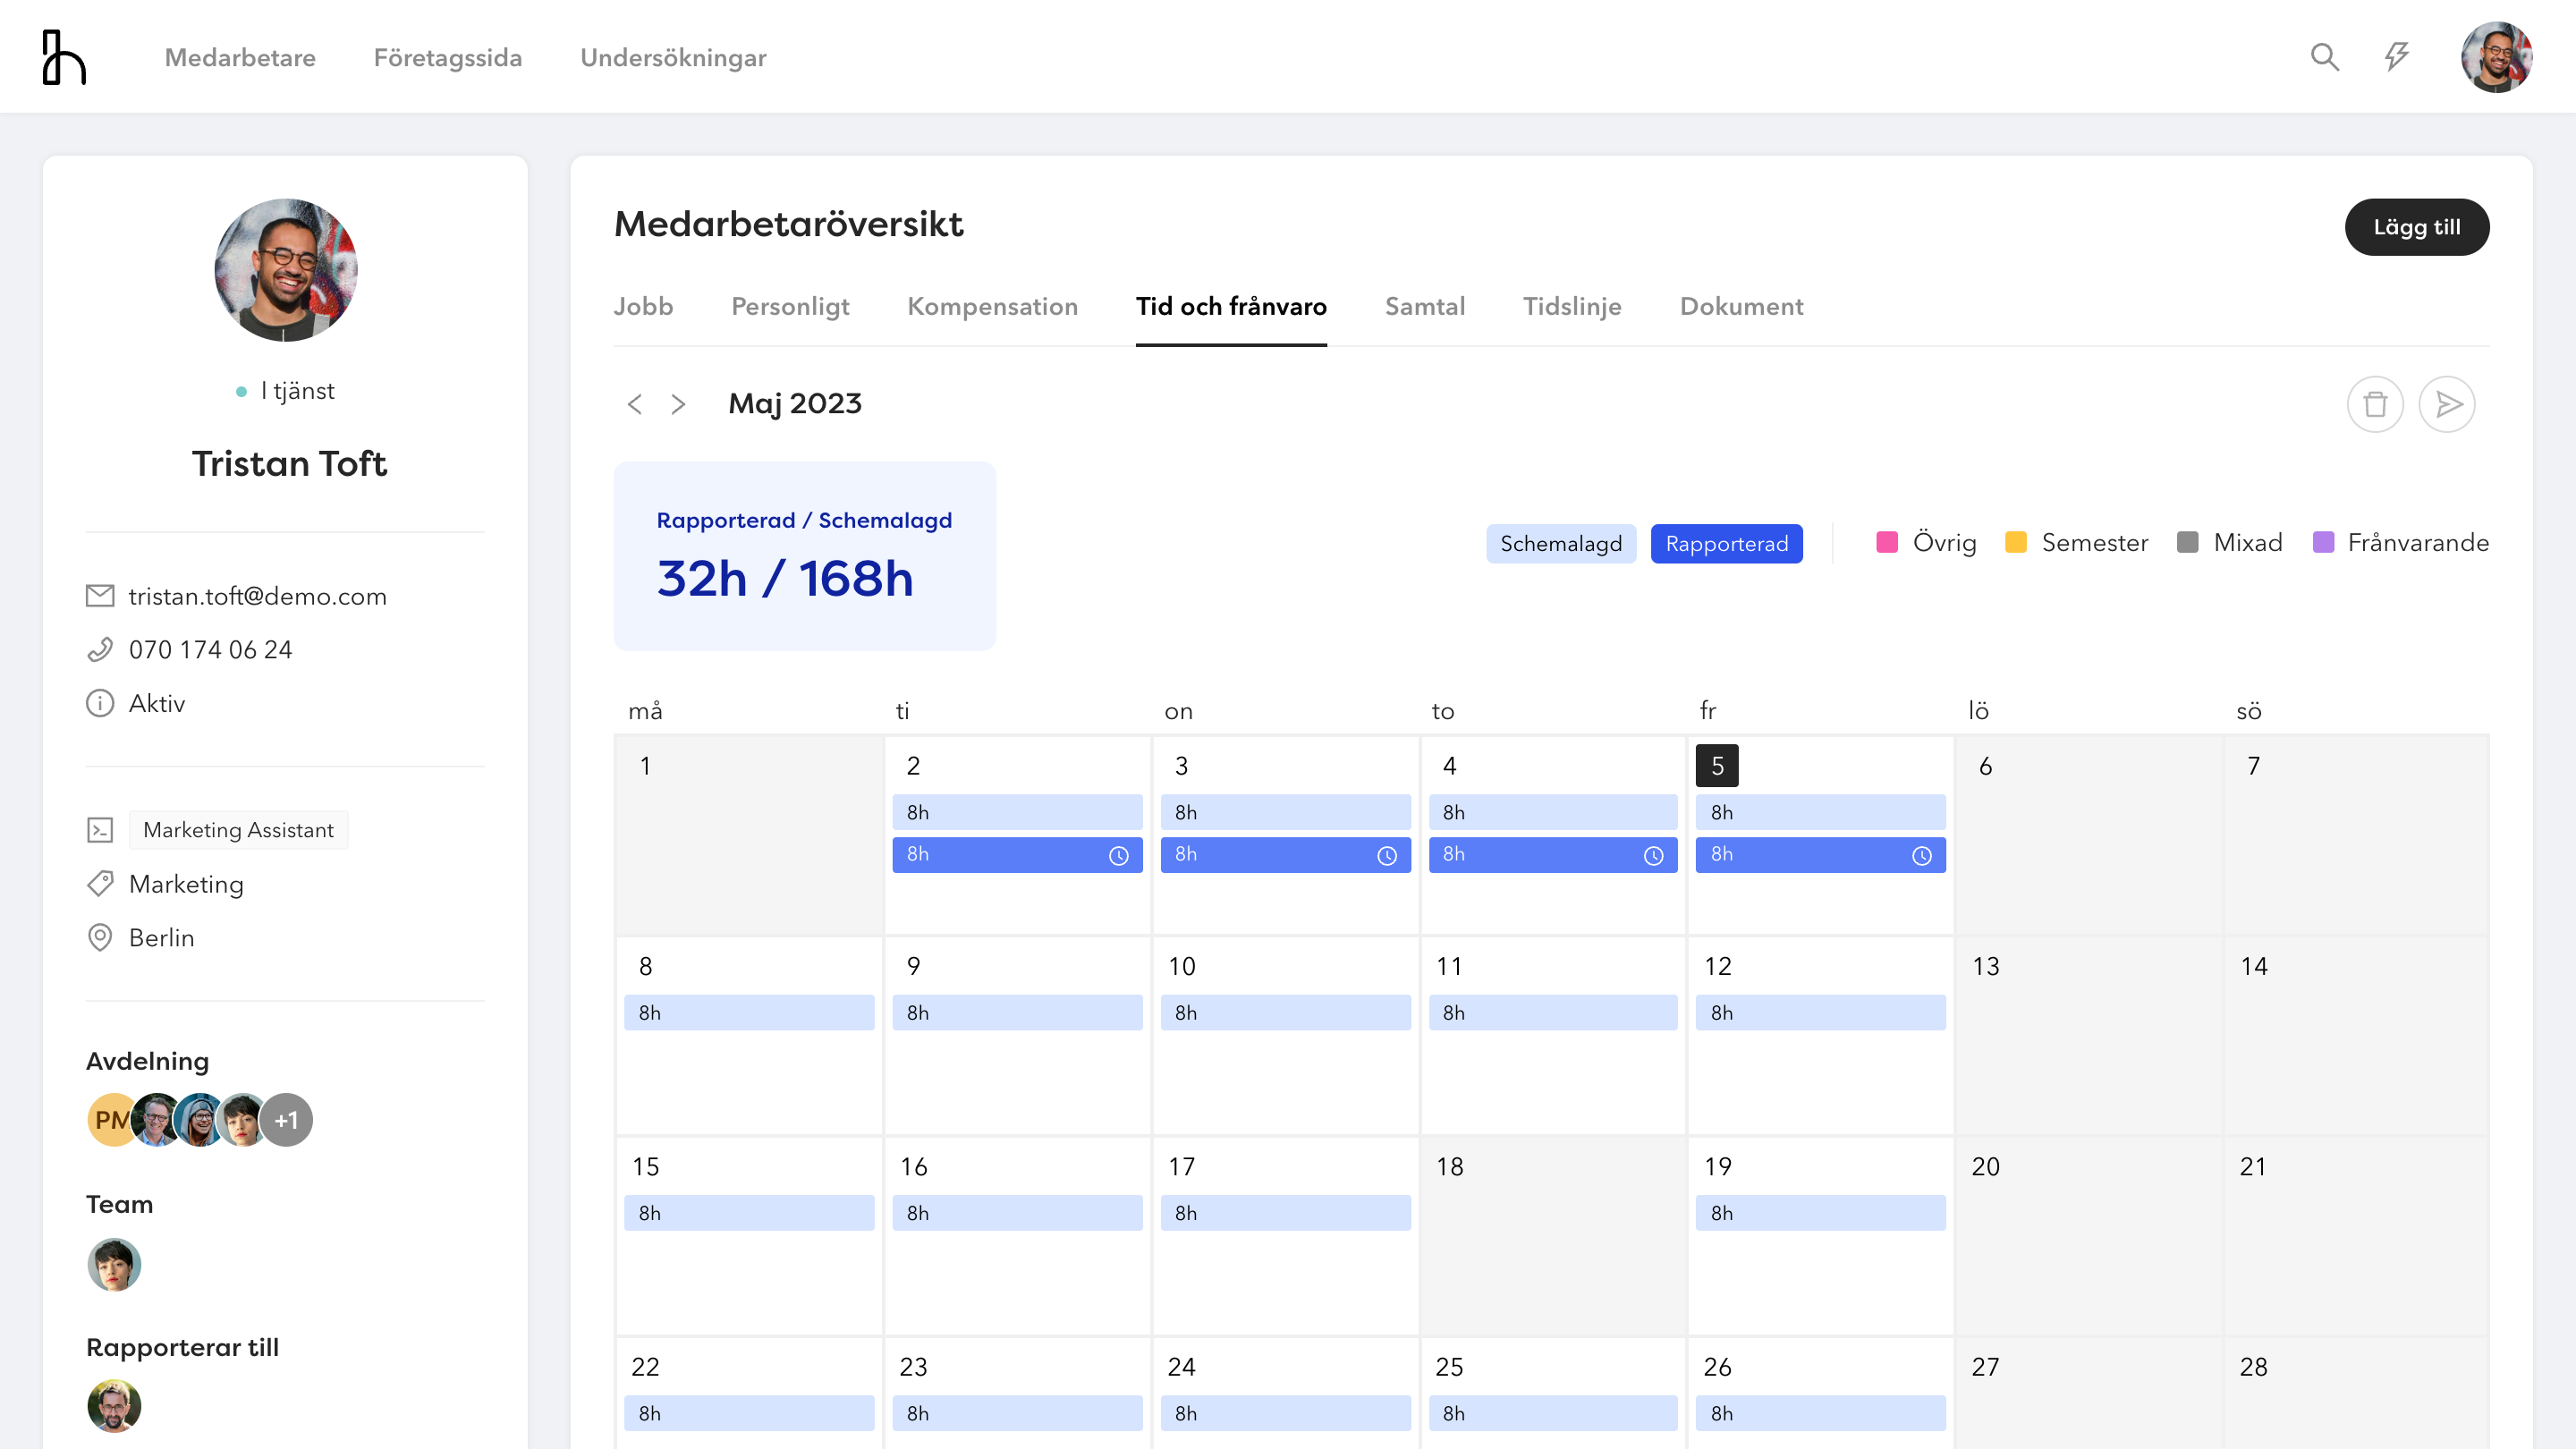
Task: Click the trash delete icon
Action: [2375, 404]
